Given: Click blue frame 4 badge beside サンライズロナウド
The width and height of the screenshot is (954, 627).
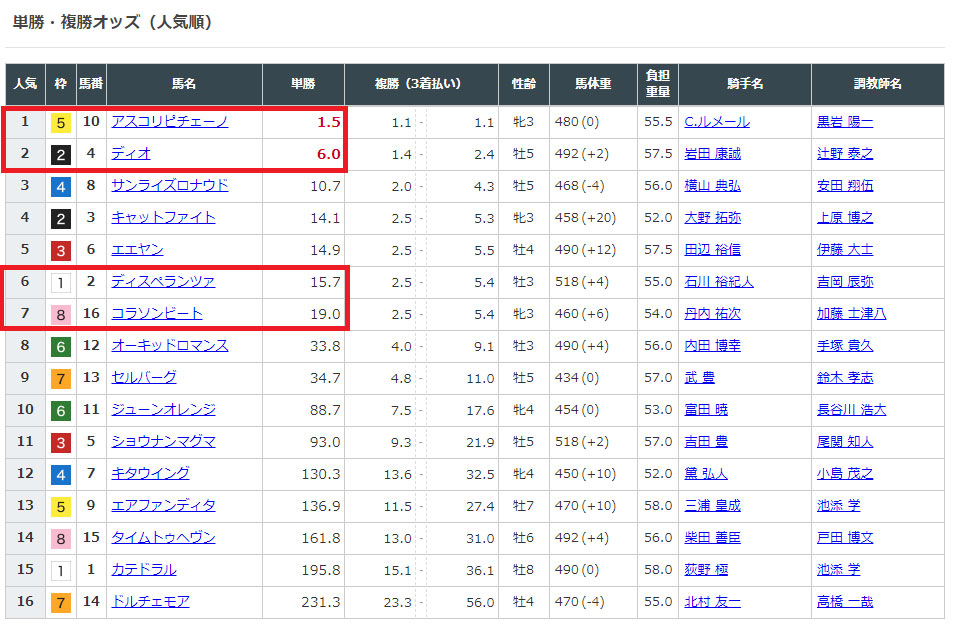Looking at the screenshot, I should coord(61,186).
